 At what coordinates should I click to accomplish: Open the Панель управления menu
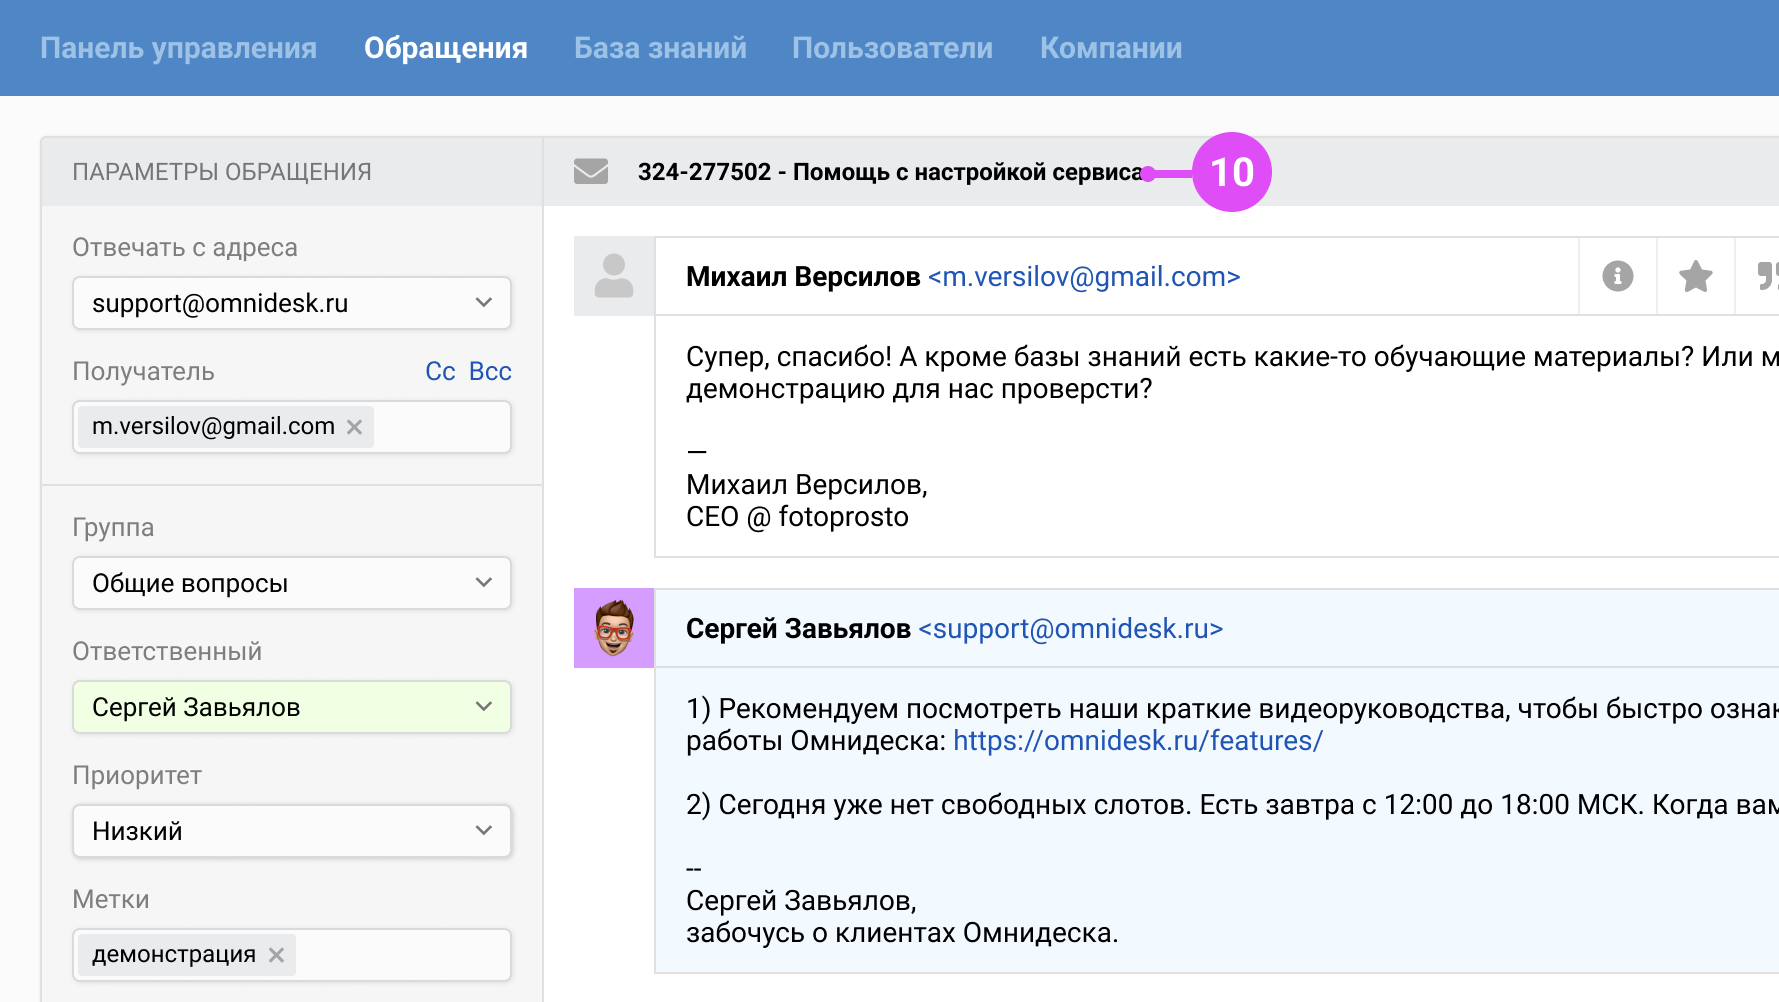coord(178,48)
